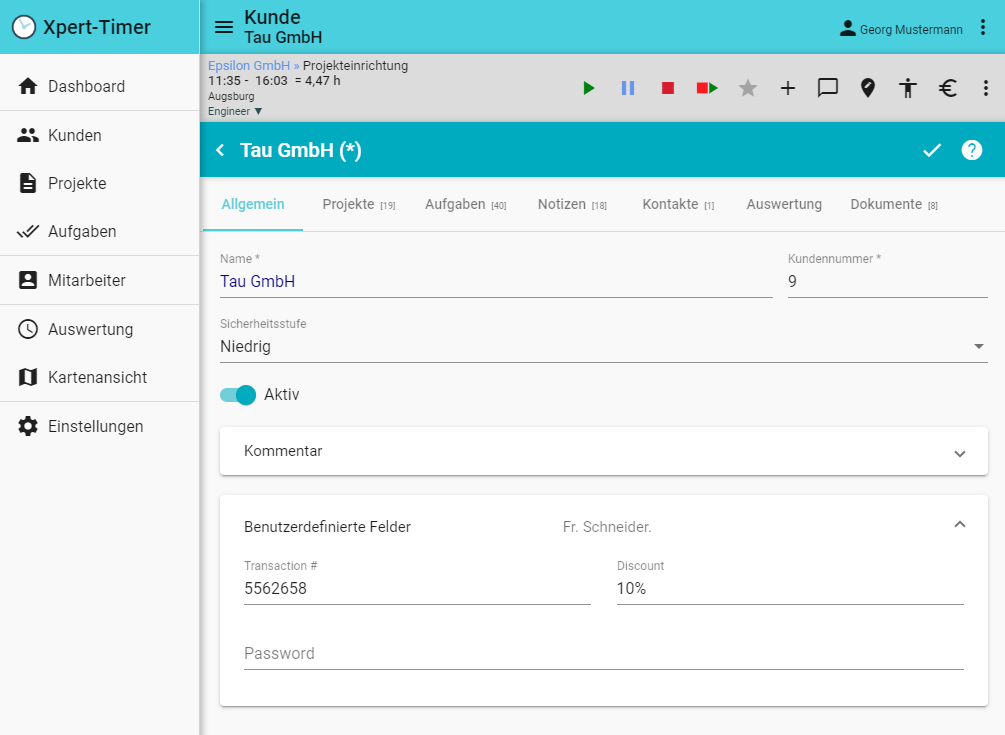This screenshot has width=1005, height=735.
Task: Open the hamburger navigation menu
Action: pyautogui.click(x=224, y=27)
